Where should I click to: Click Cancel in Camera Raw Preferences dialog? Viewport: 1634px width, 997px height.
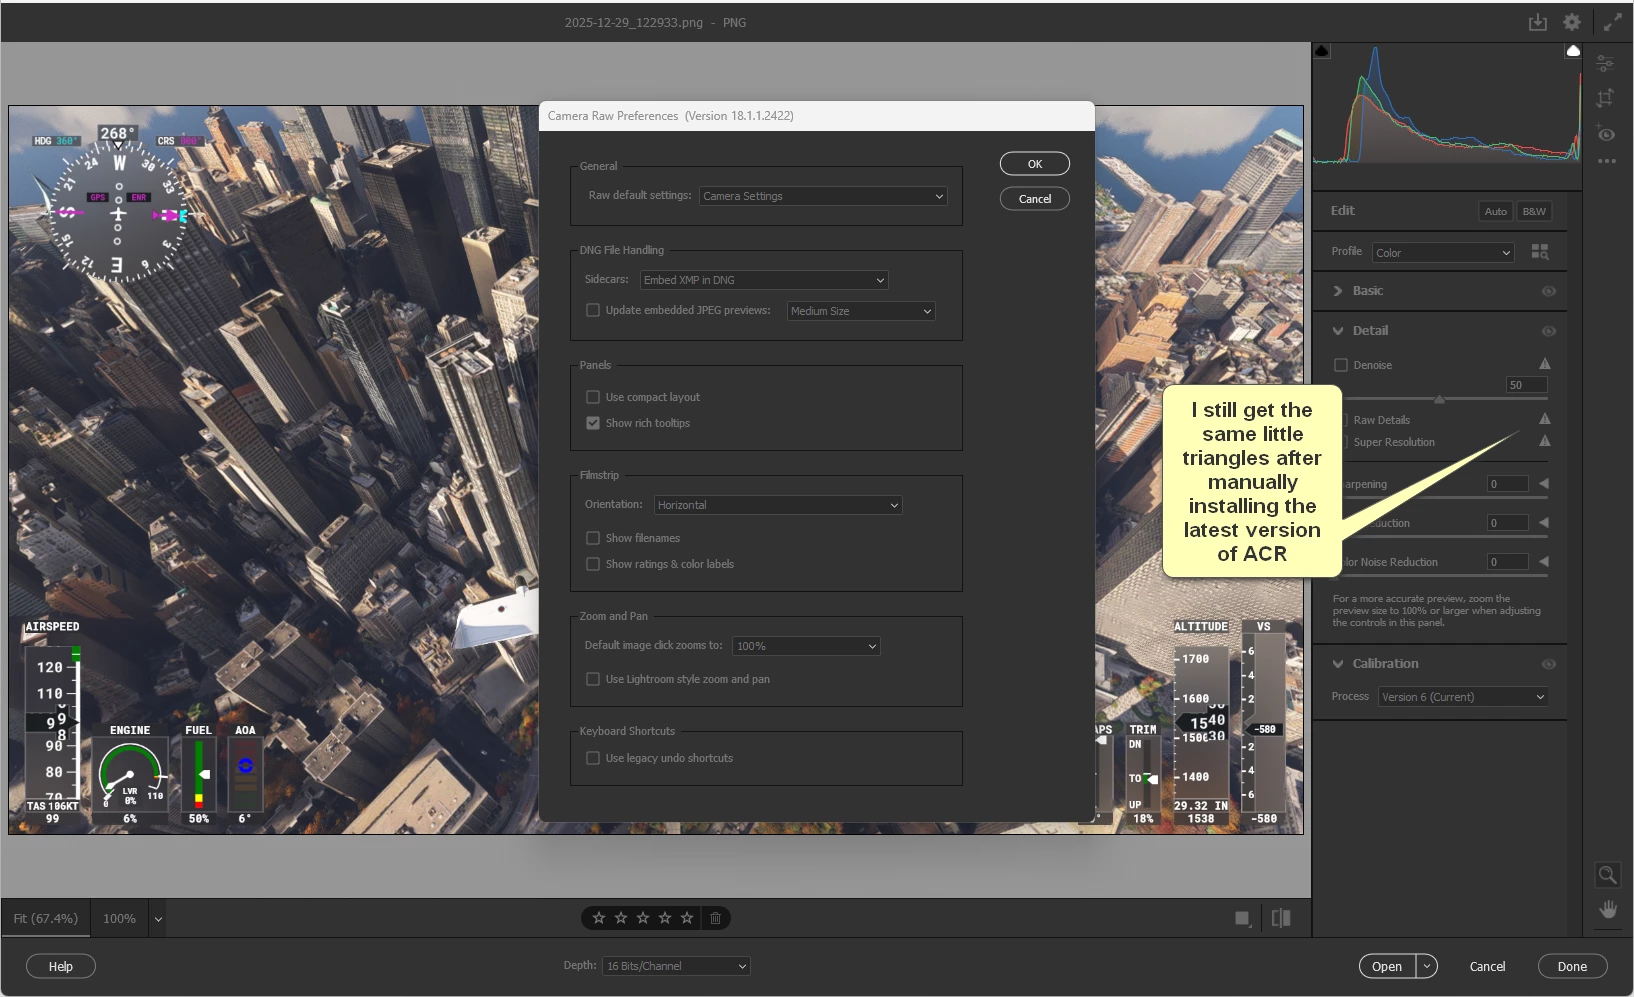(x=1035, y=199)
